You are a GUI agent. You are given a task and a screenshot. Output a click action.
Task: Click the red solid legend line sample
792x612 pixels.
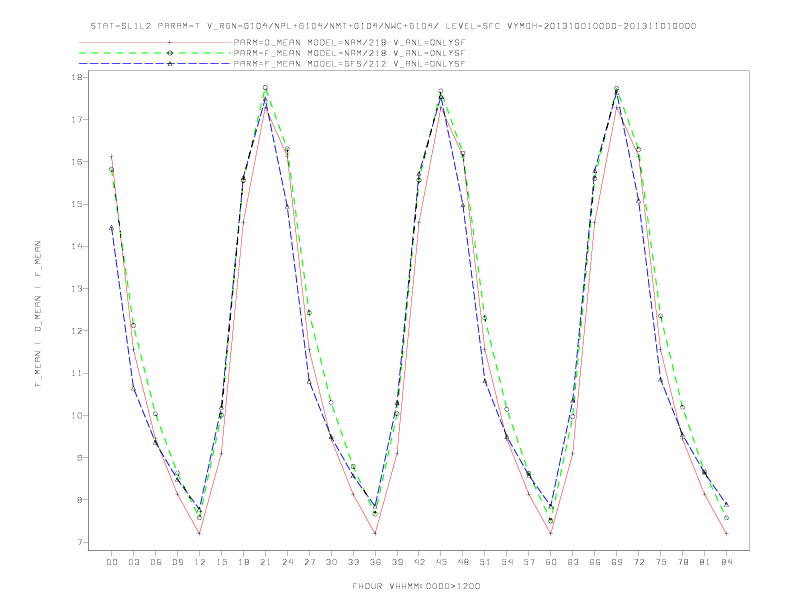[x=155, y=42]
